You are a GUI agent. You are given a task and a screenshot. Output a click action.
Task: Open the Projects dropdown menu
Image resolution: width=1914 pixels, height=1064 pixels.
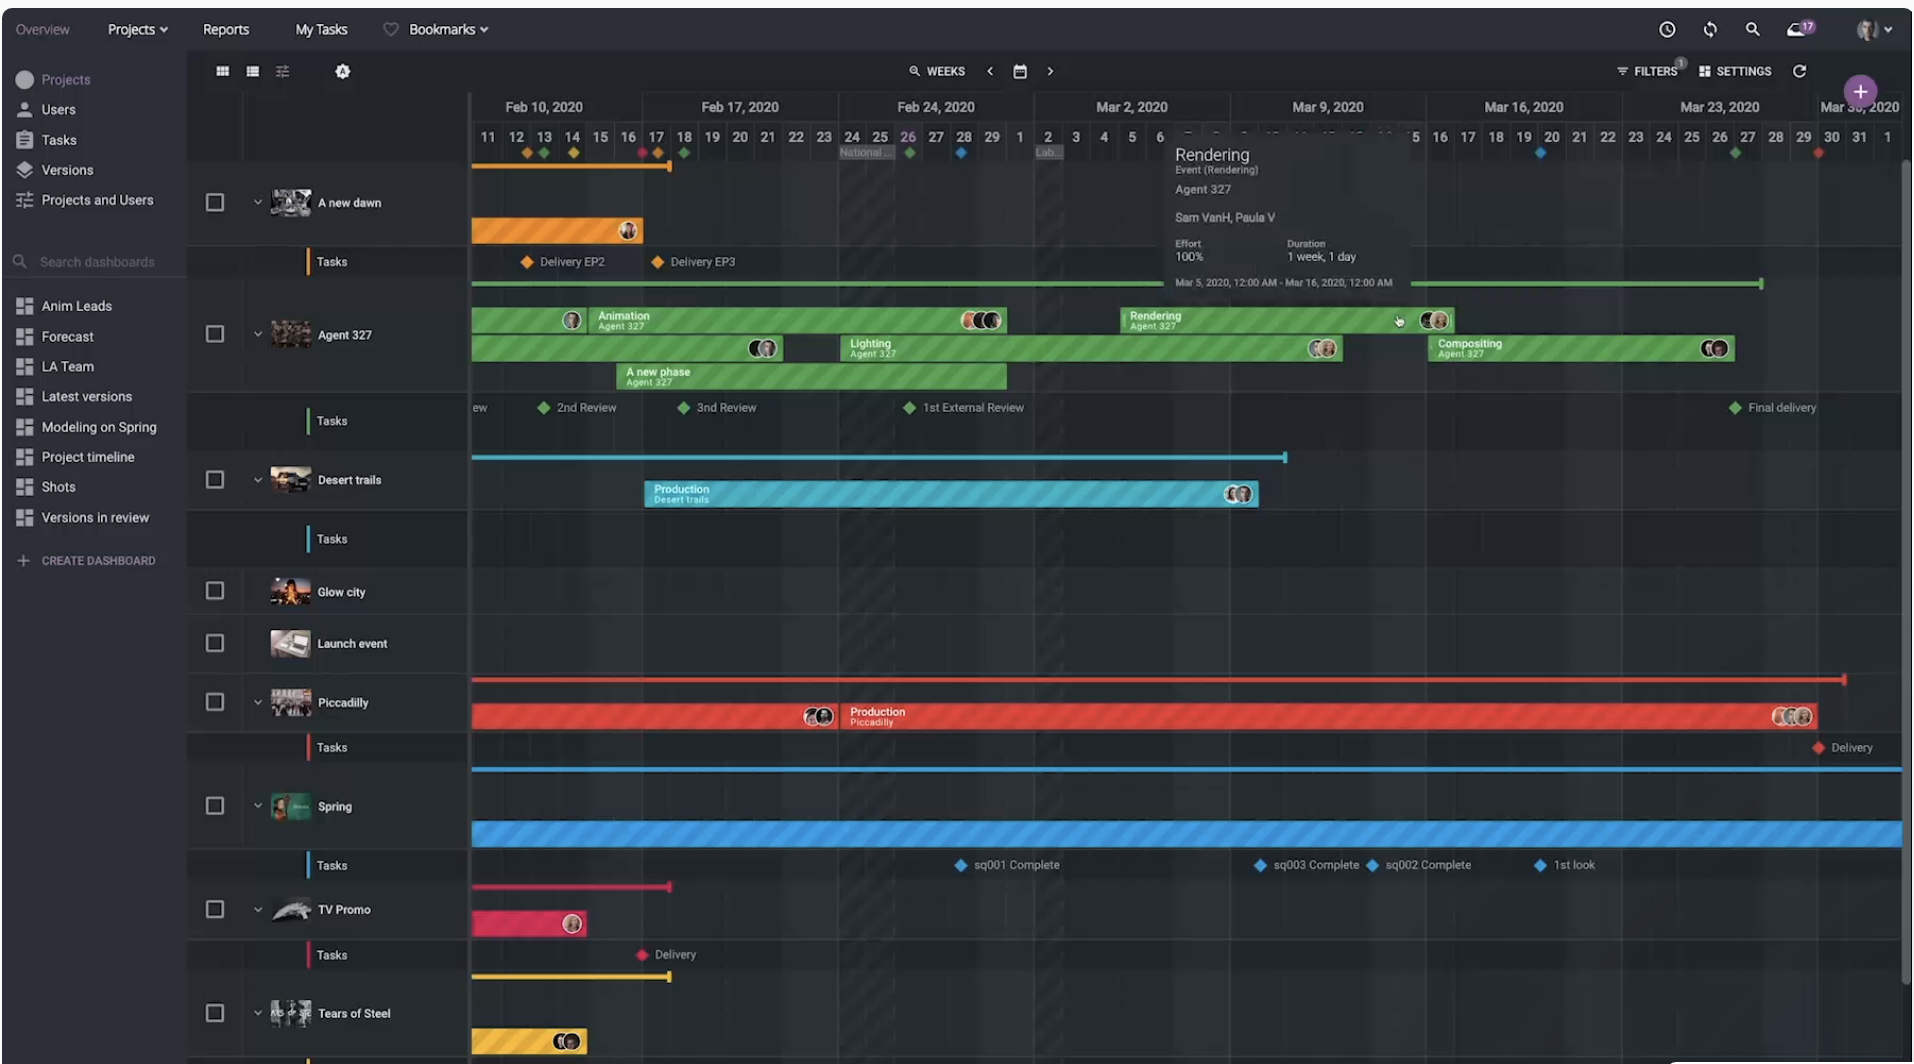click(137, 30)
